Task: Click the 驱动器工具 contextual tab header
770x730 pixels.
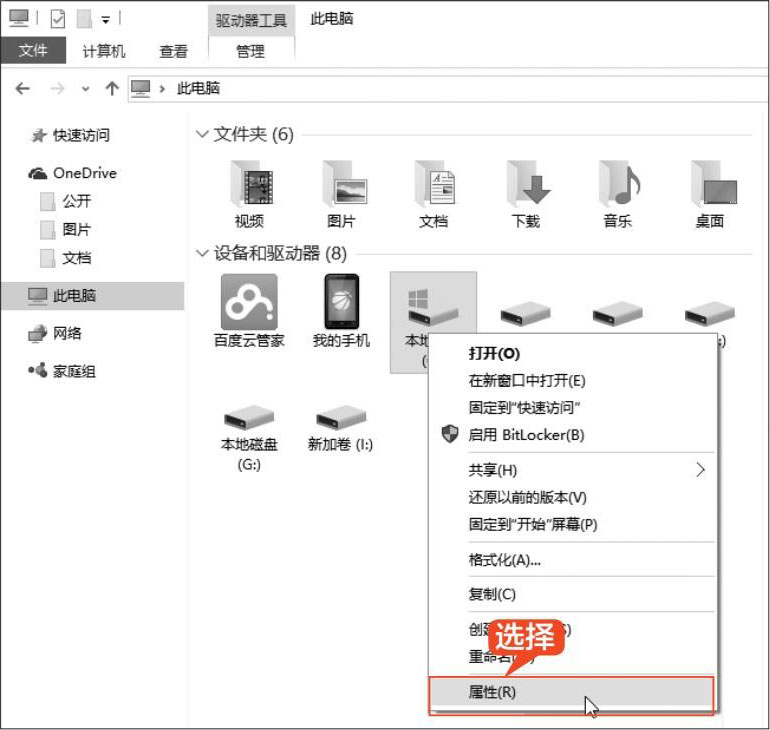Action: point(251,21)
